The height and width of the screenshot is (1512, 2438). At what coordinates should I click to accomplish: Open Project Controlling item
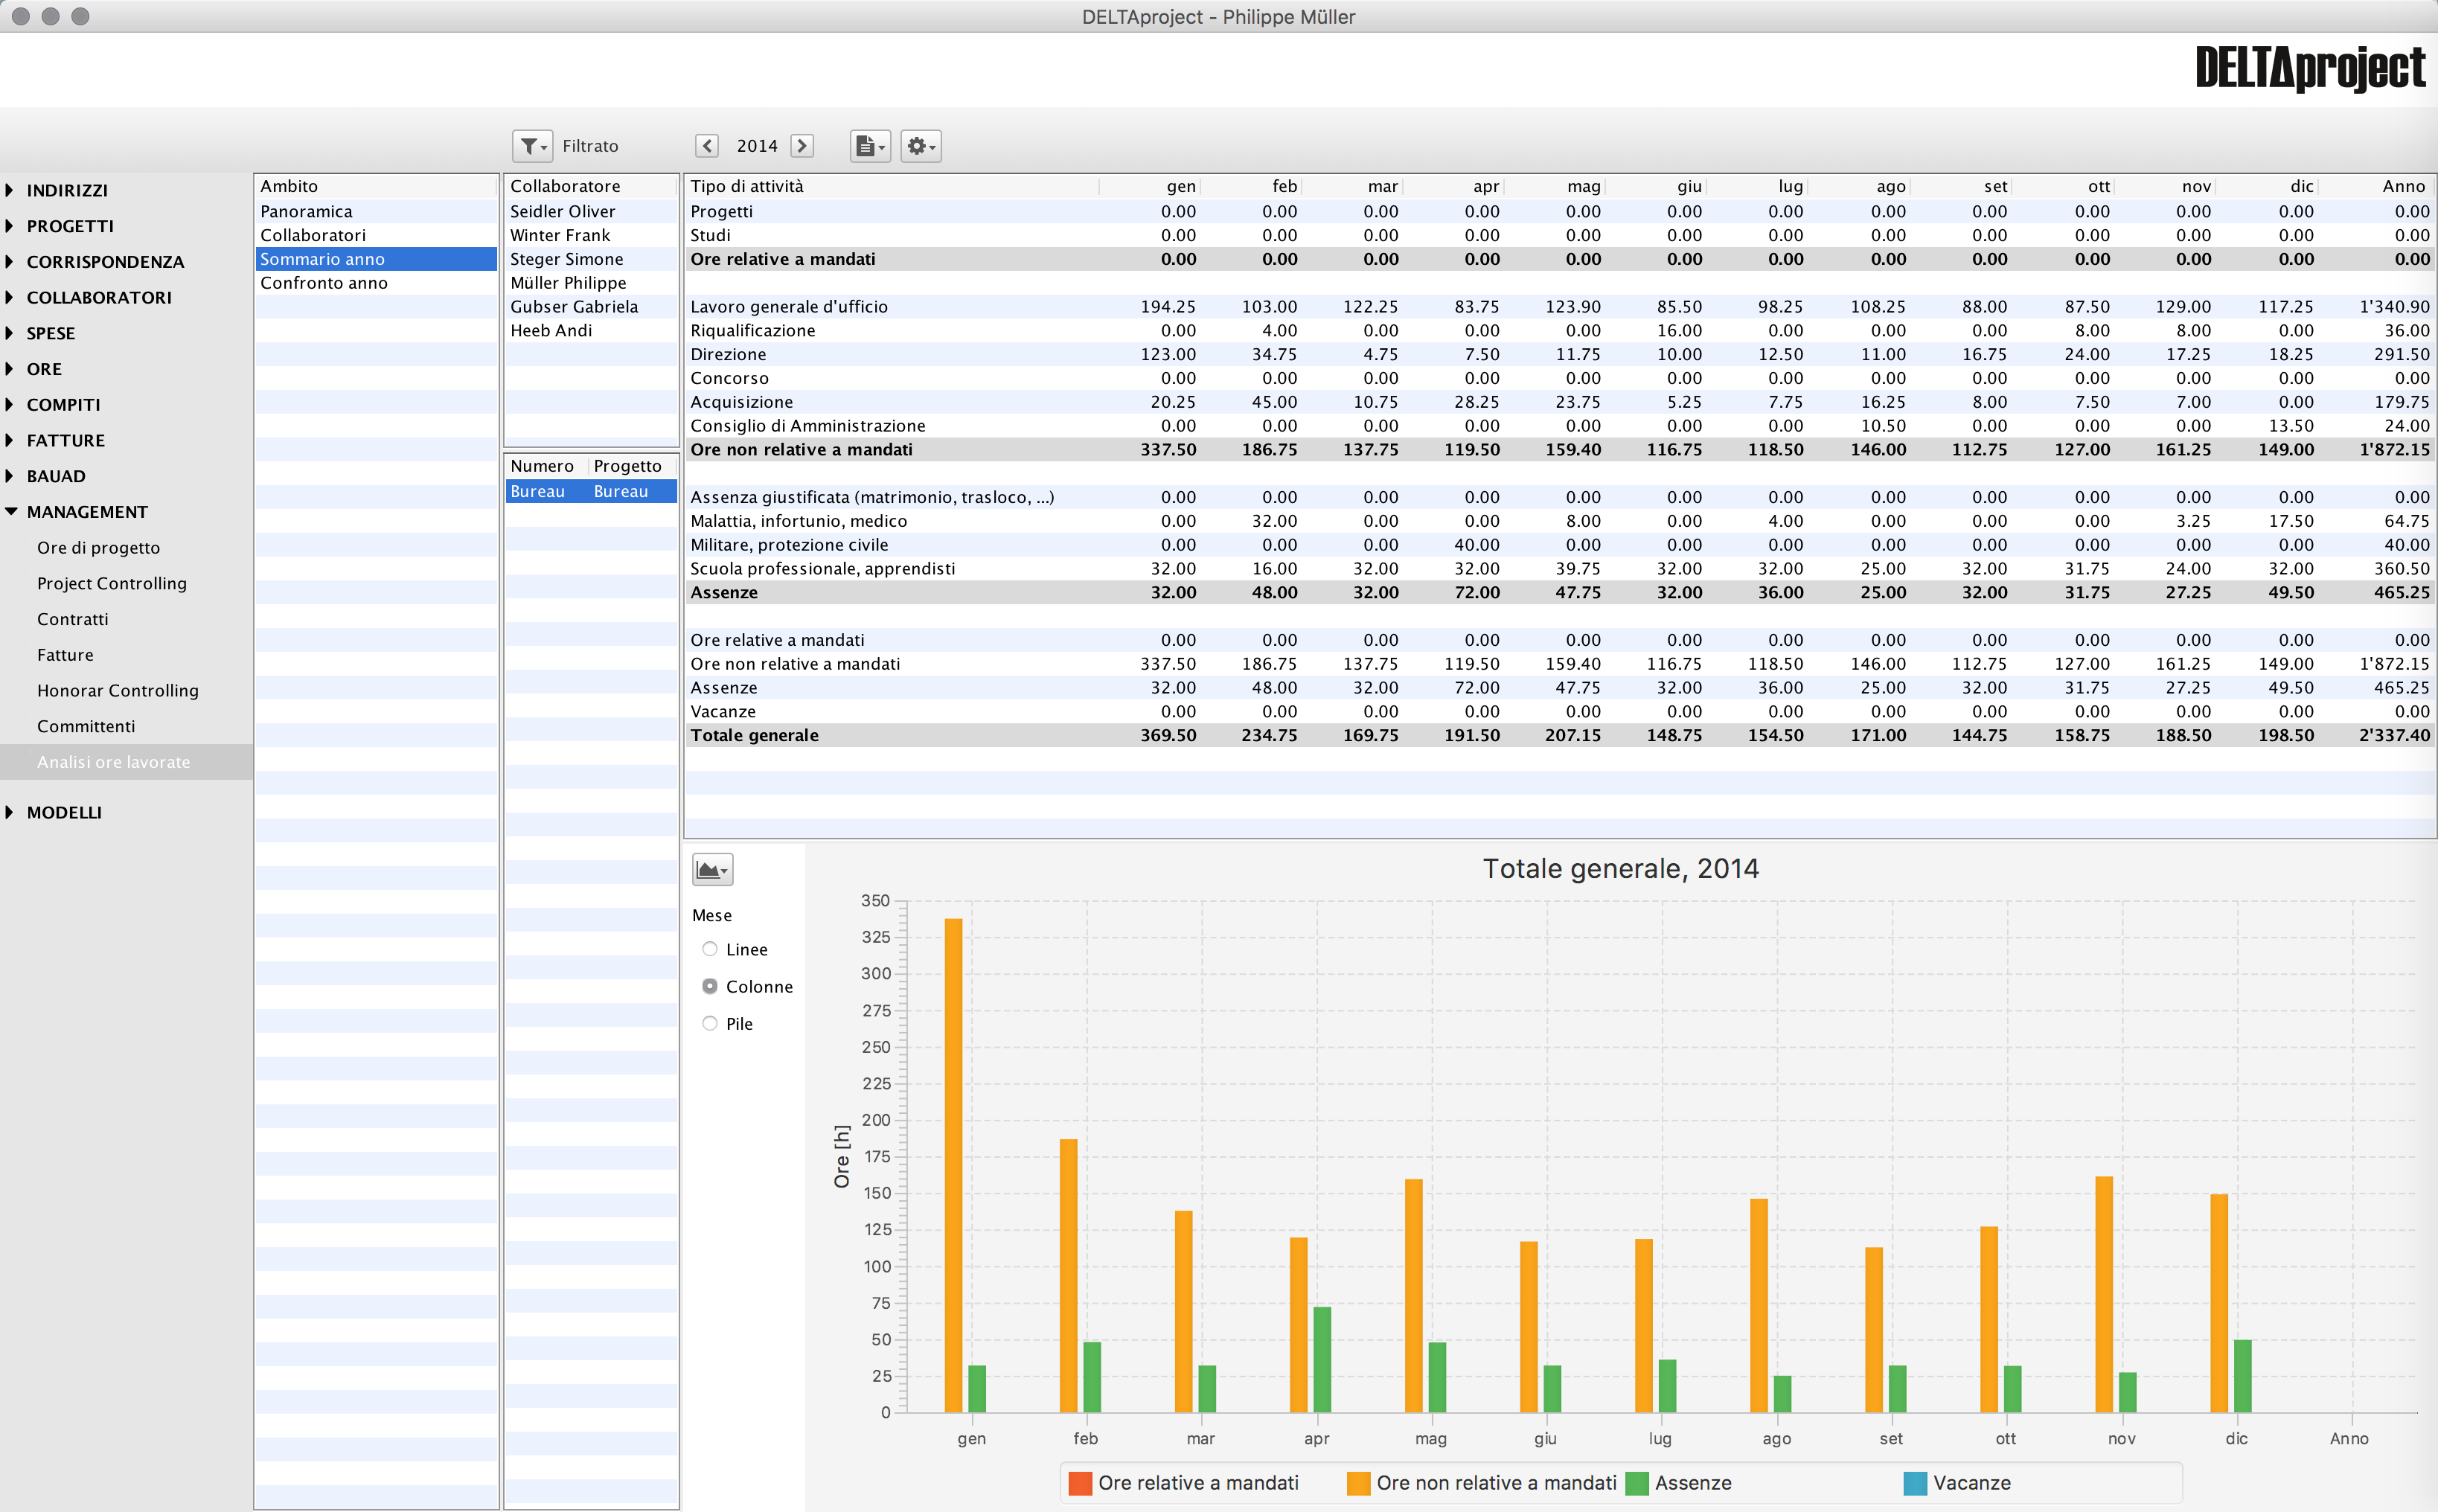tap(112, 583)
